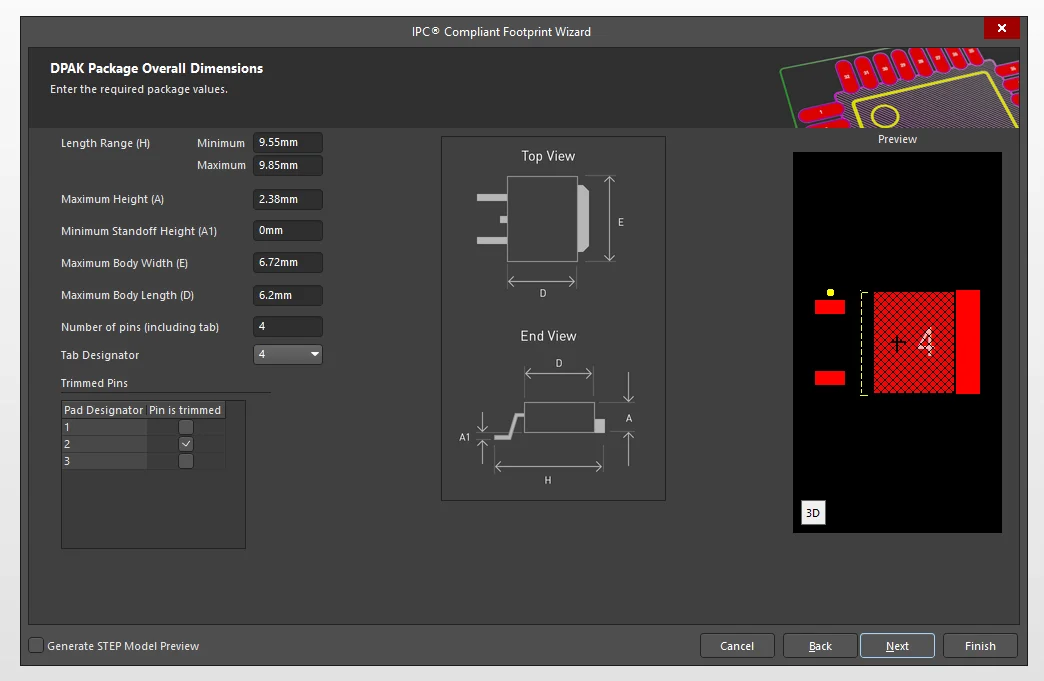The width and height of the screenshot is (1044, 681).
Task: Edit the Length Range Maximum field
Action: [x=288, y=165]
